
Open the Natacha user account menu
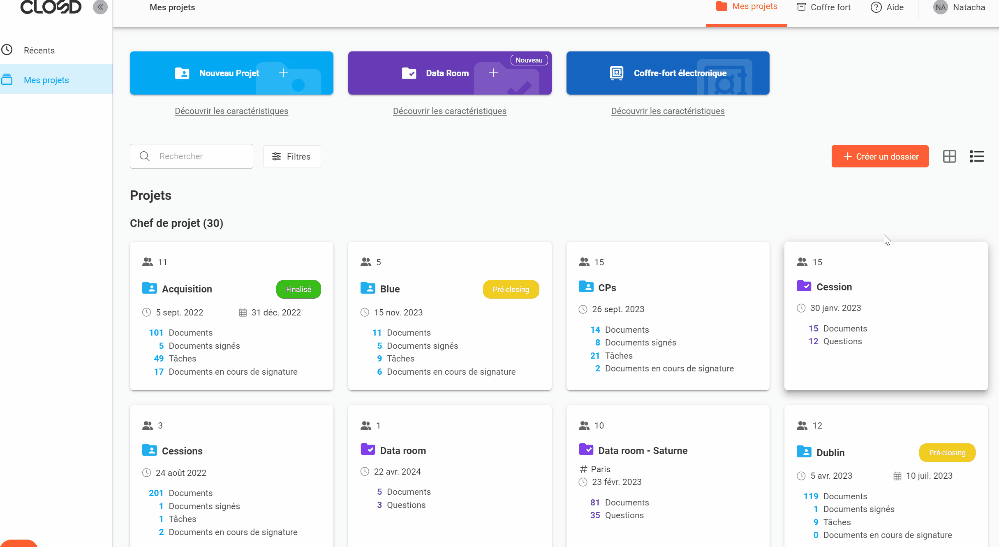point(968,7)
